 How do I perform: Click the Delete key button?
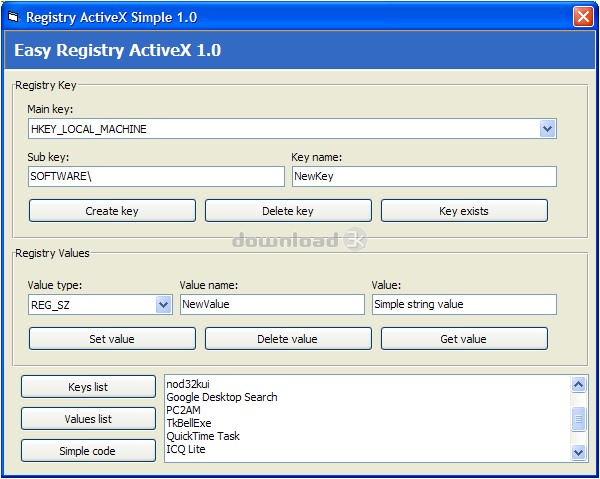(x=288, y=211)
